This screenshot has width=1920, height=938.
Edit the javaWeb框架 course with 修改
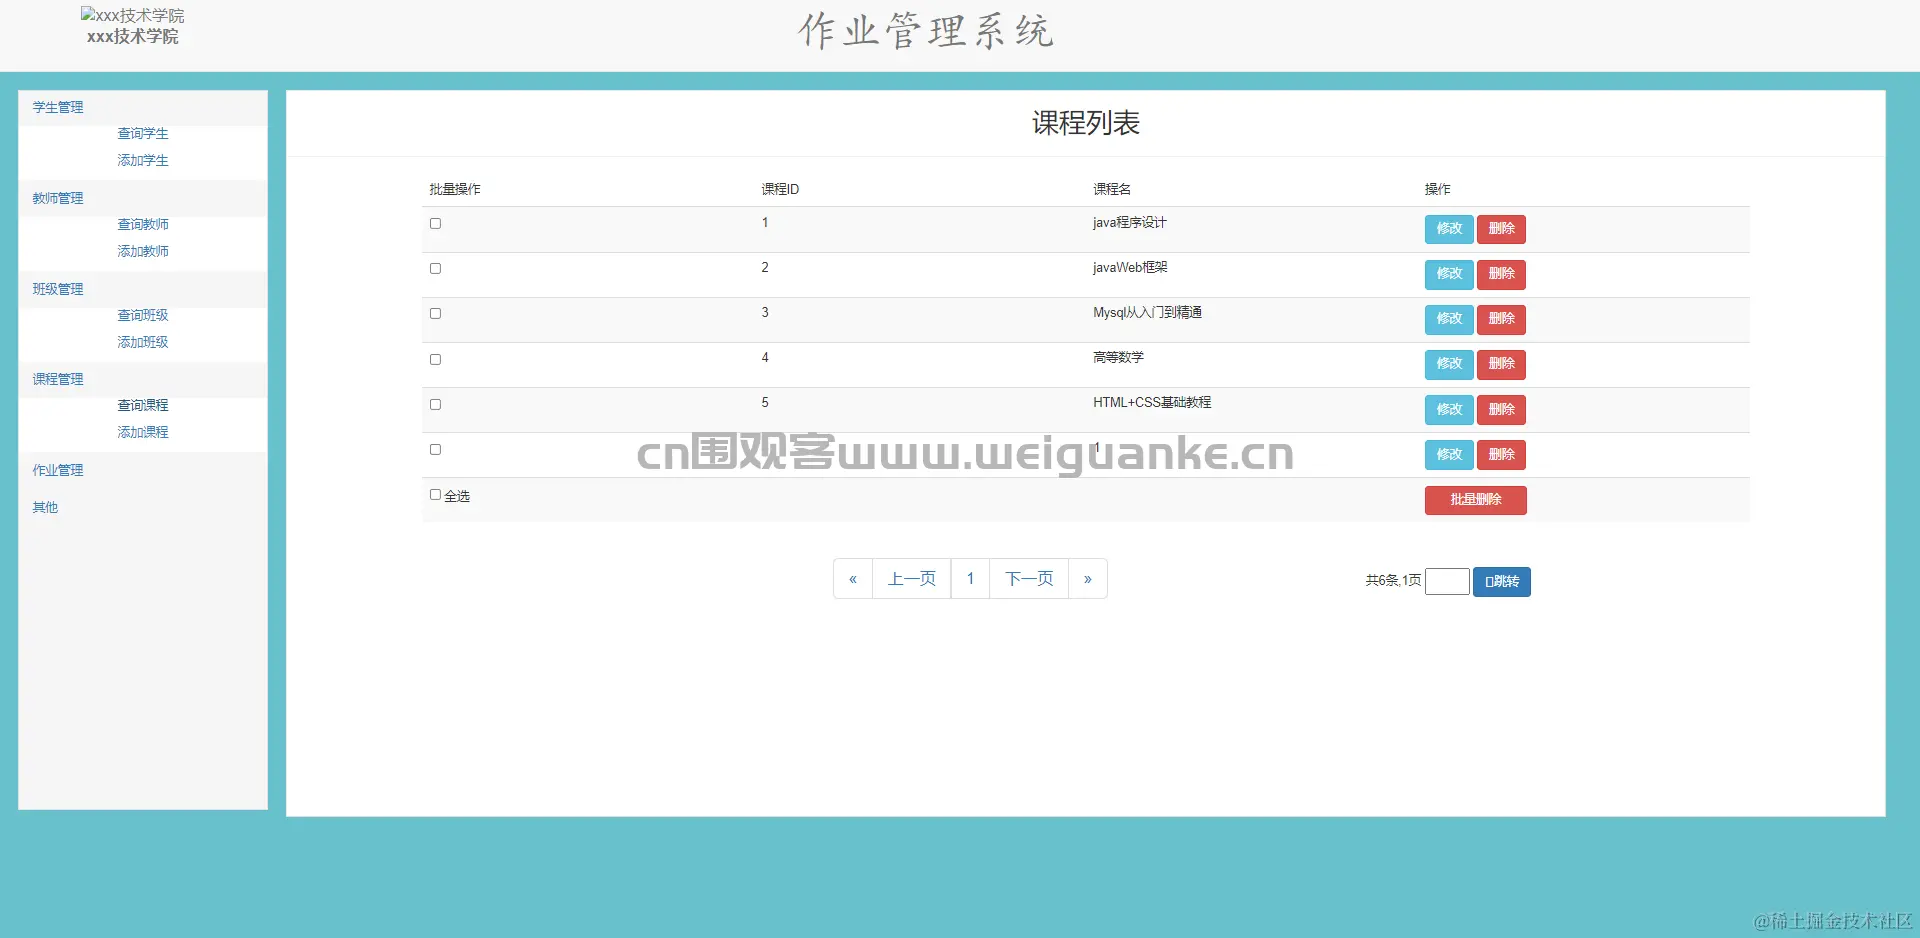pos(1449,274)
